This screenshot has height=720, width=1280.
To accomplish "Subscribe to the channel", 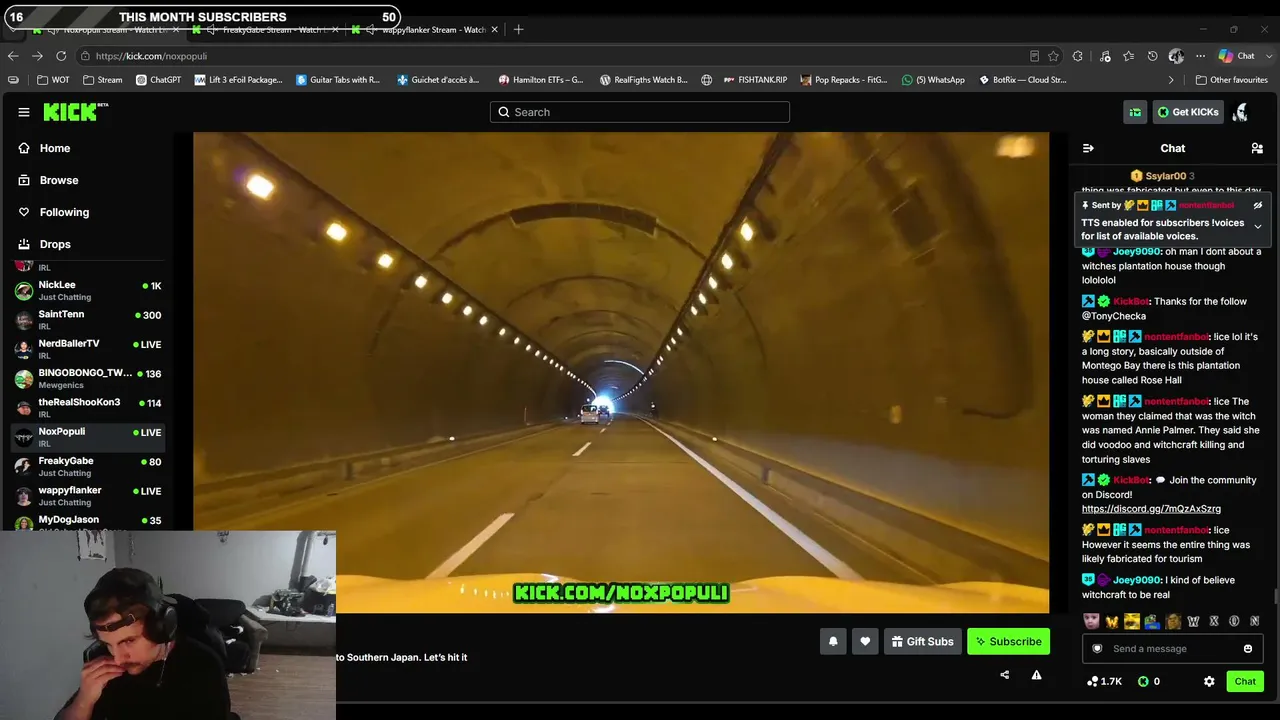I will [1008, 642].
